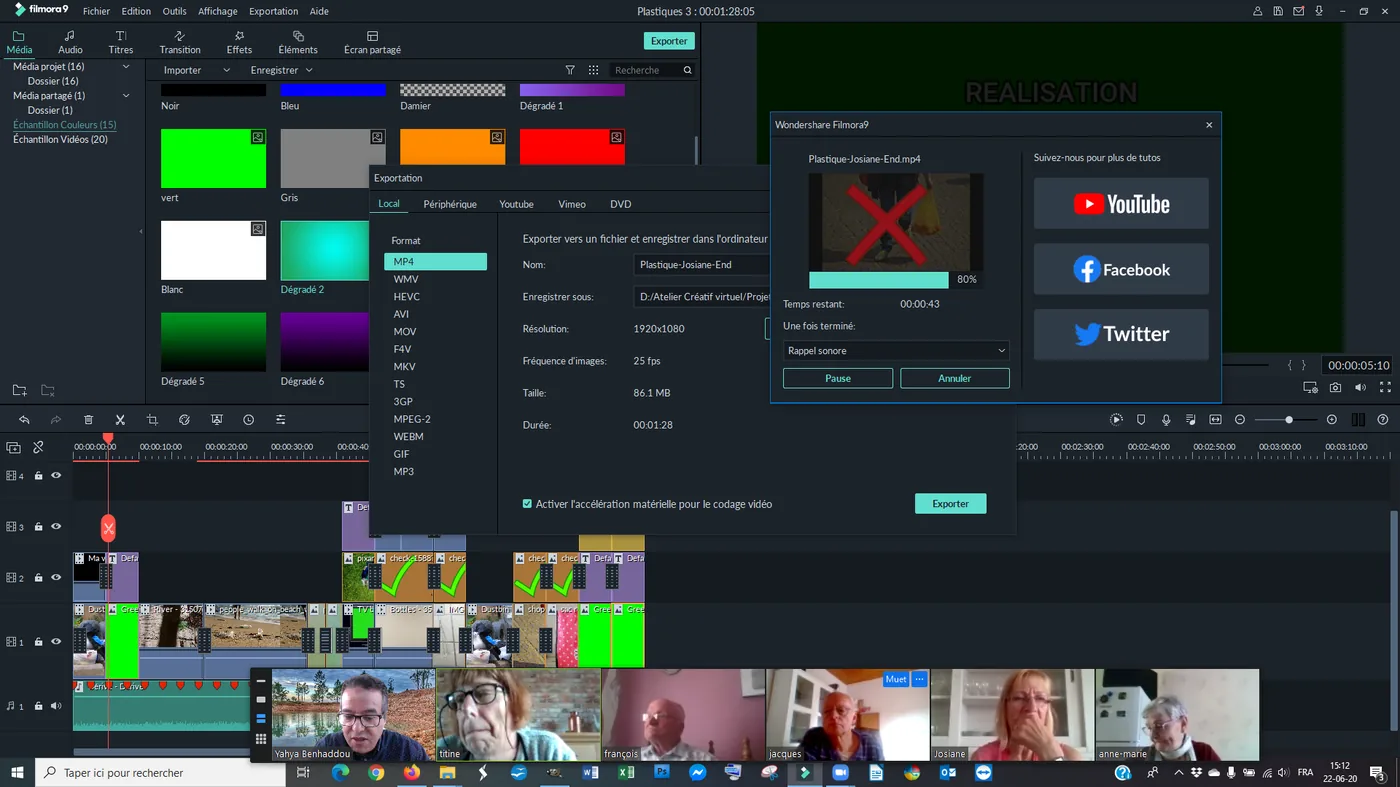
Task: Zoom in the timeline with the plus icon
Action: pyautogui.click(x=1332, y=420)
